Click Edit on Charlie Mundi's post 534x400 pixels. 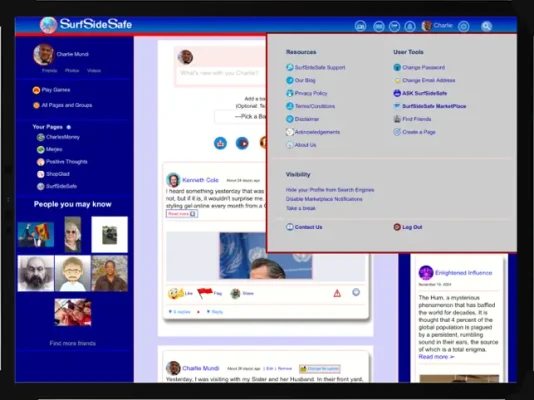pyautogui.click(x=270, y=369)
